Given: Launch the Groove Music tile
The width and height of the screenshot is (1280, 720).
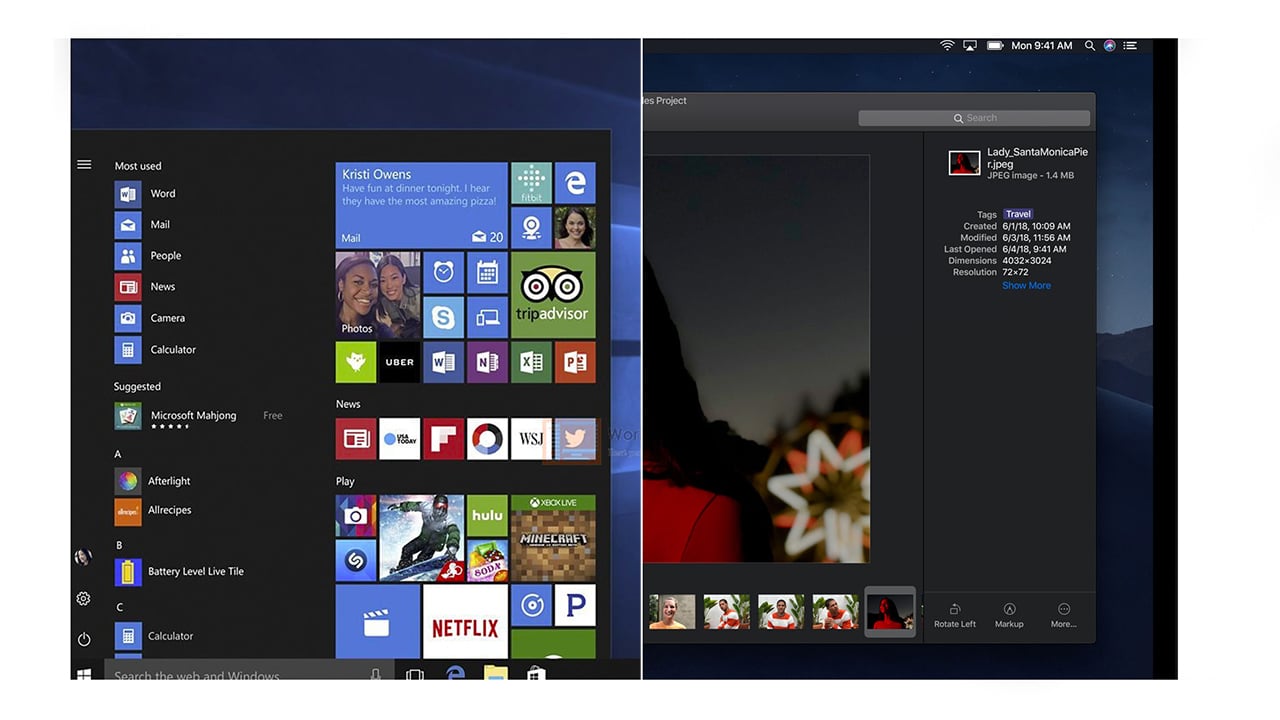Looking at the screenshot, I should click(531, 605).
